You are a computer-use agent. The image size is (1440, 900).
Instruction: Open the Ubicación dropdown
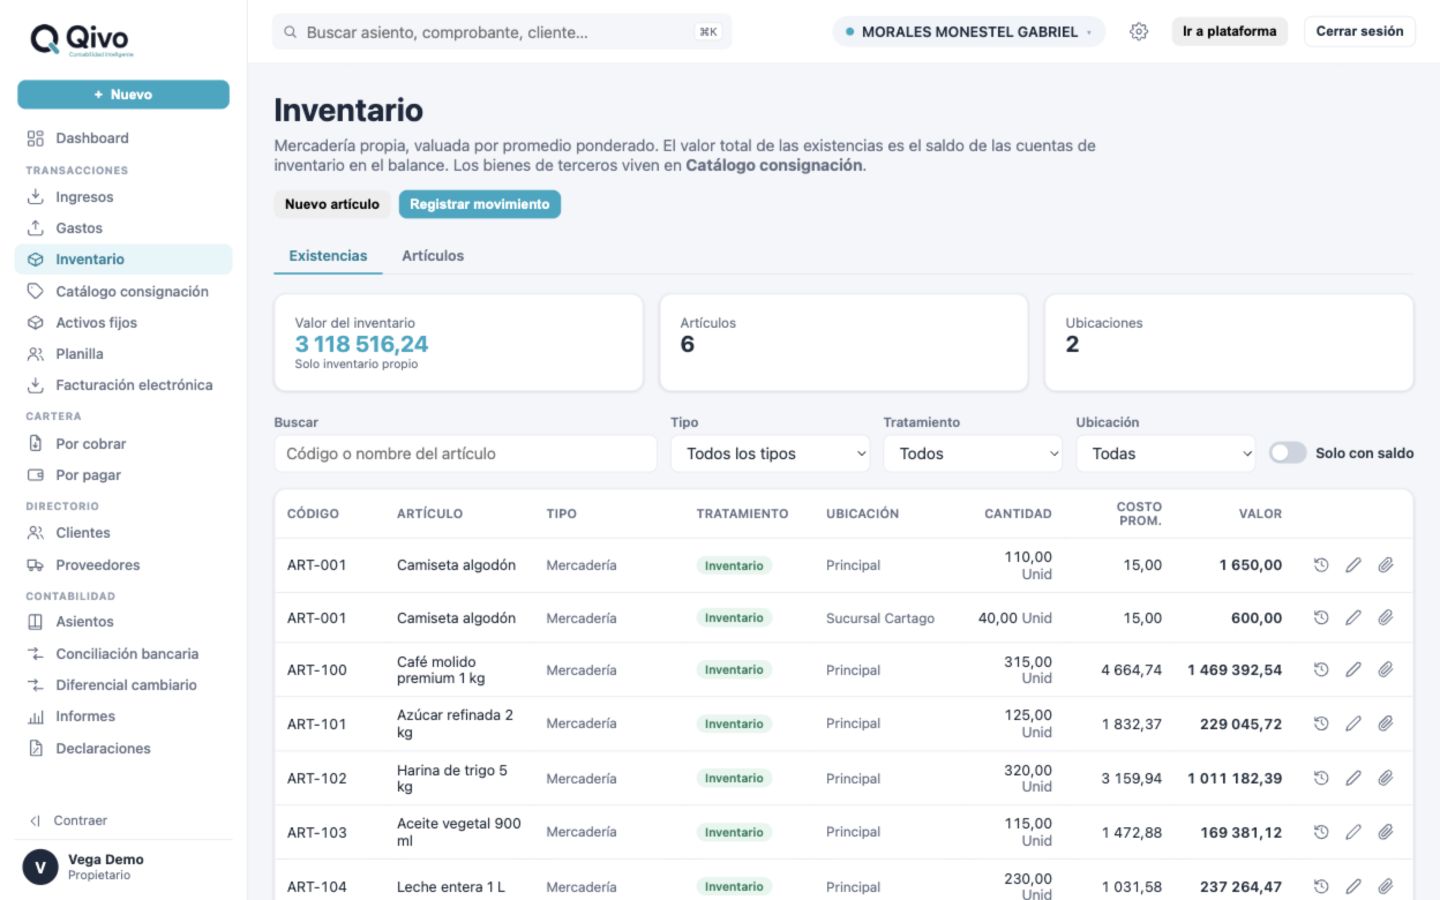[x=1166, y=454]
